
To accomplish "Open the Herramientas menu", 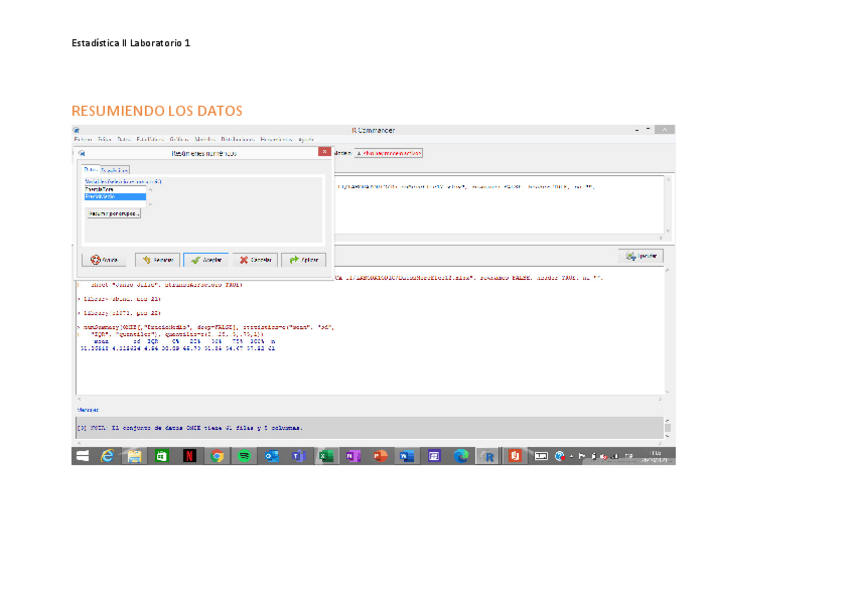I will 276,139.
